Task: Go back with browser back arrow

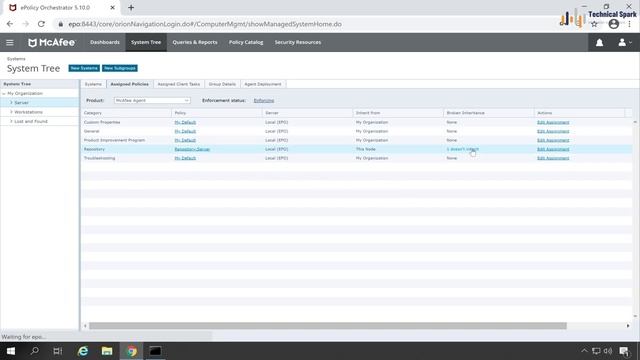Action: coord(10,24)
